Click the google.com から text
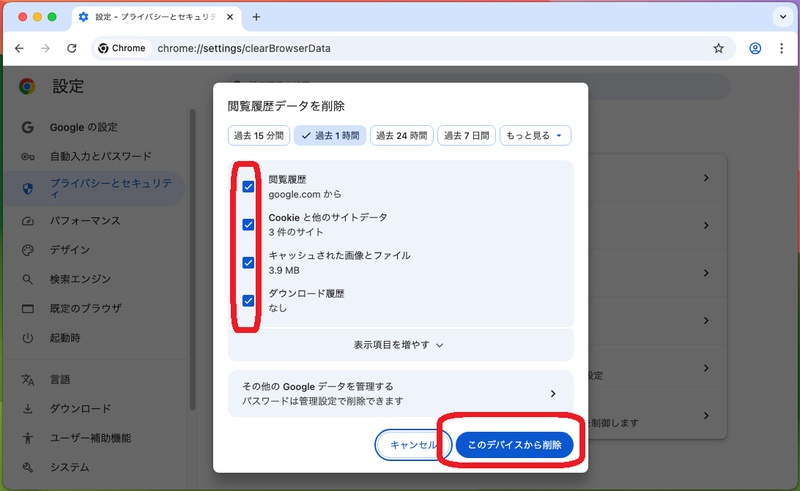 click(305, 194)
